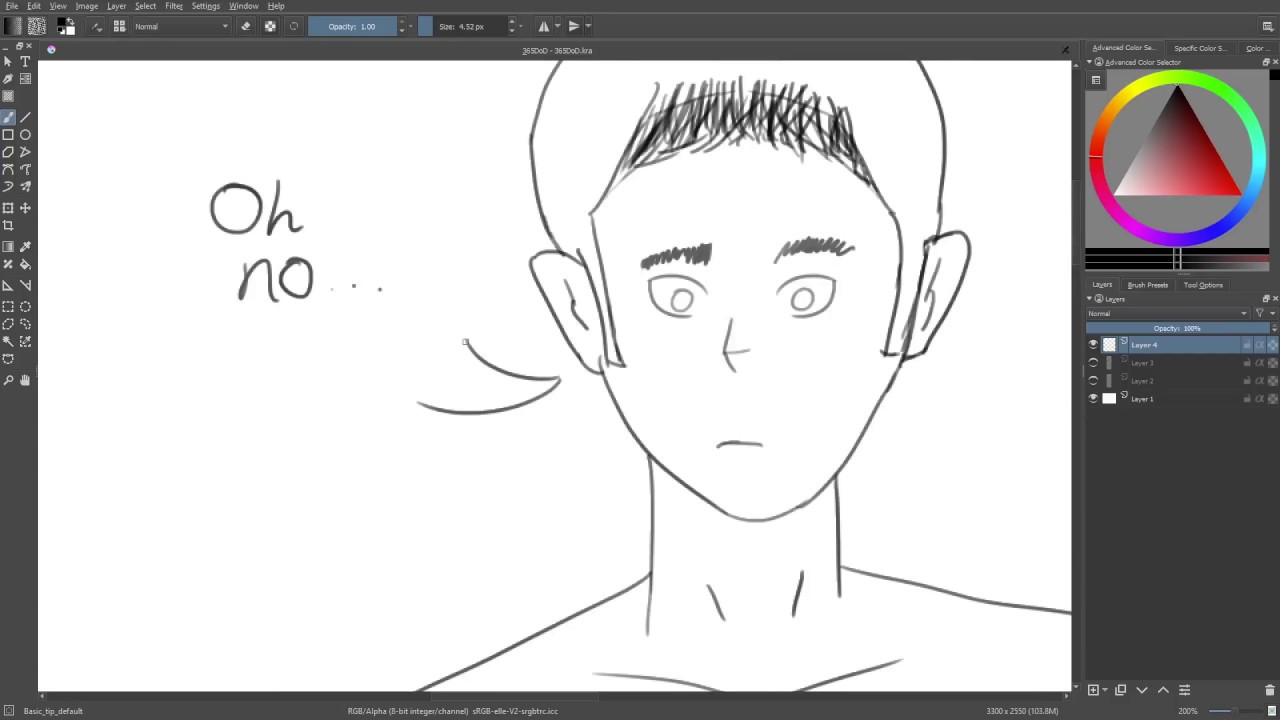The height and width of the screenshot is (720, 1280).
Task: Select the Text tool in the toolbox
Action: coord(25,62)
